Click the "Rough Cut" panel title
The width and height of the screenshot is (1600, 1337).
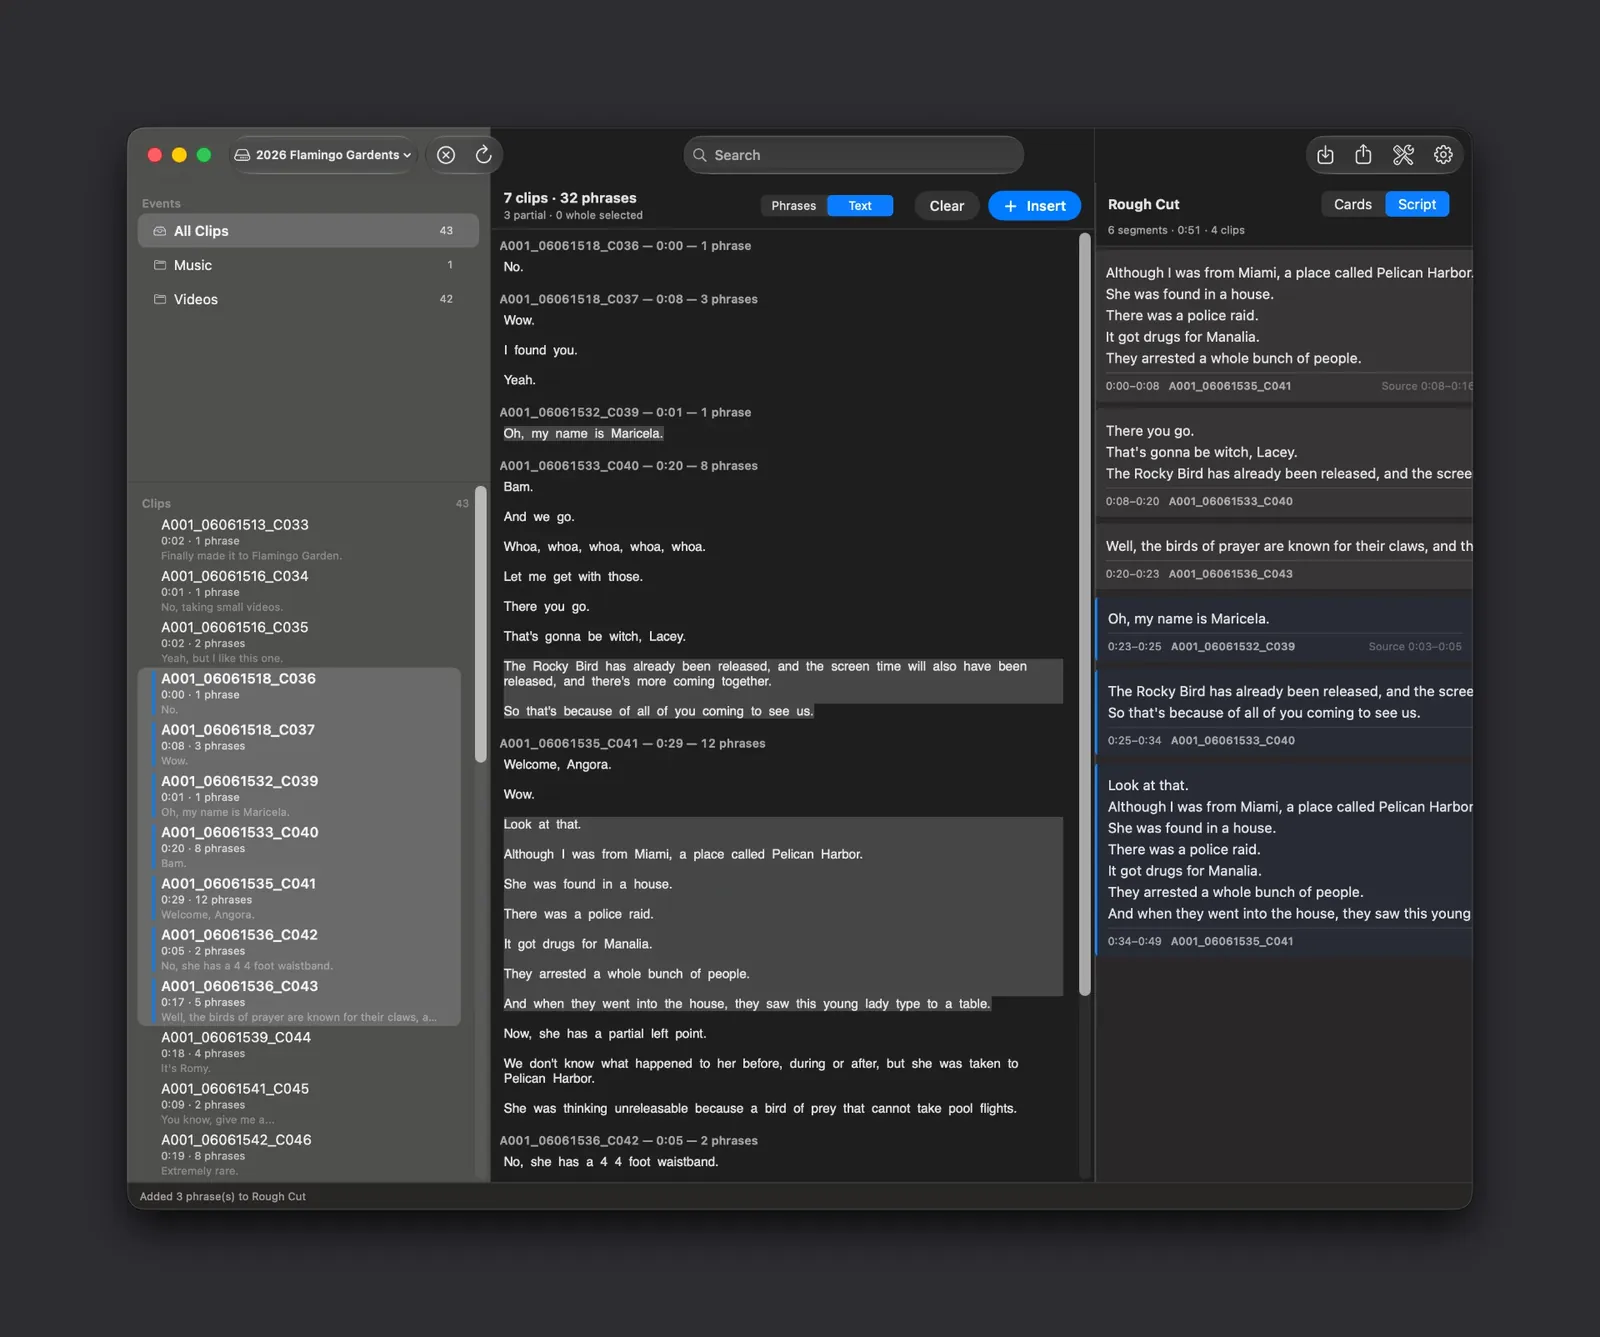coord(1143,204)
